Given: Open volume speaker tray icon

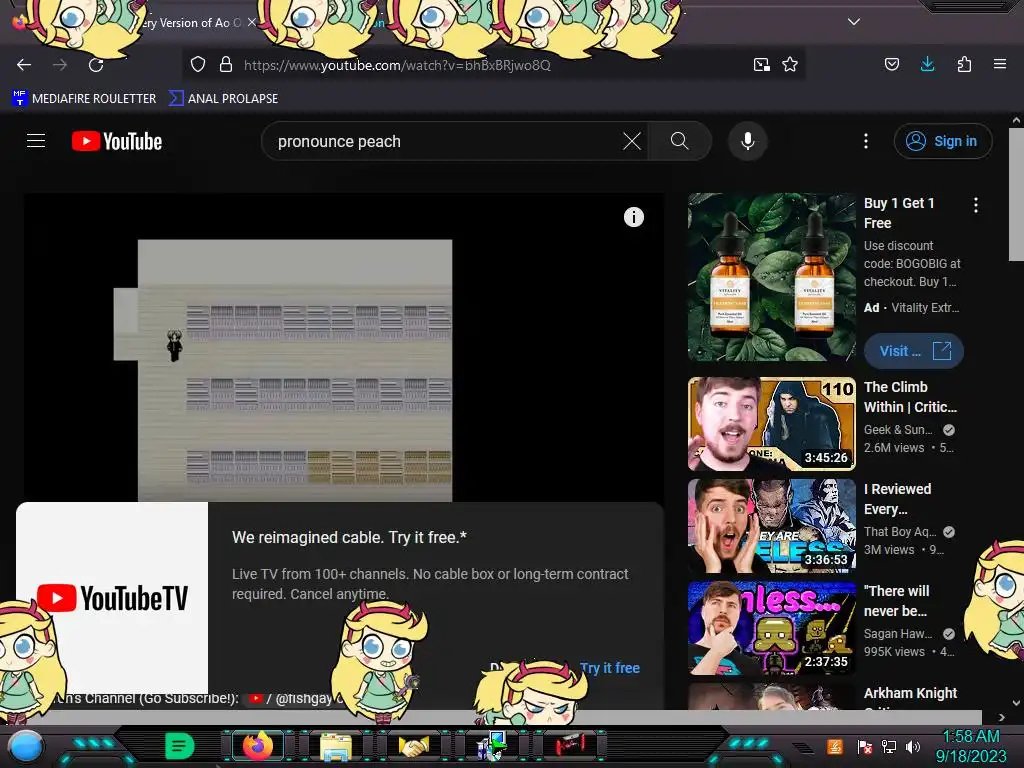Looking at the screenshot, I should click(913, 746).
